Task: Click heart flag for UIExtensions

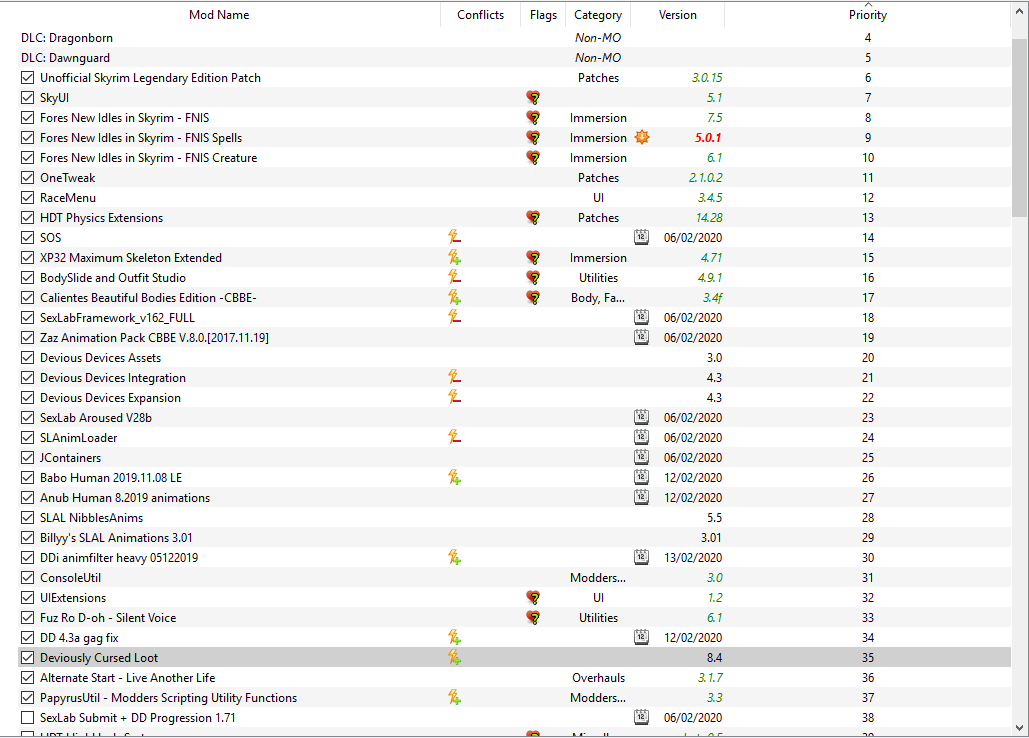Action: [x=534, y=598]
